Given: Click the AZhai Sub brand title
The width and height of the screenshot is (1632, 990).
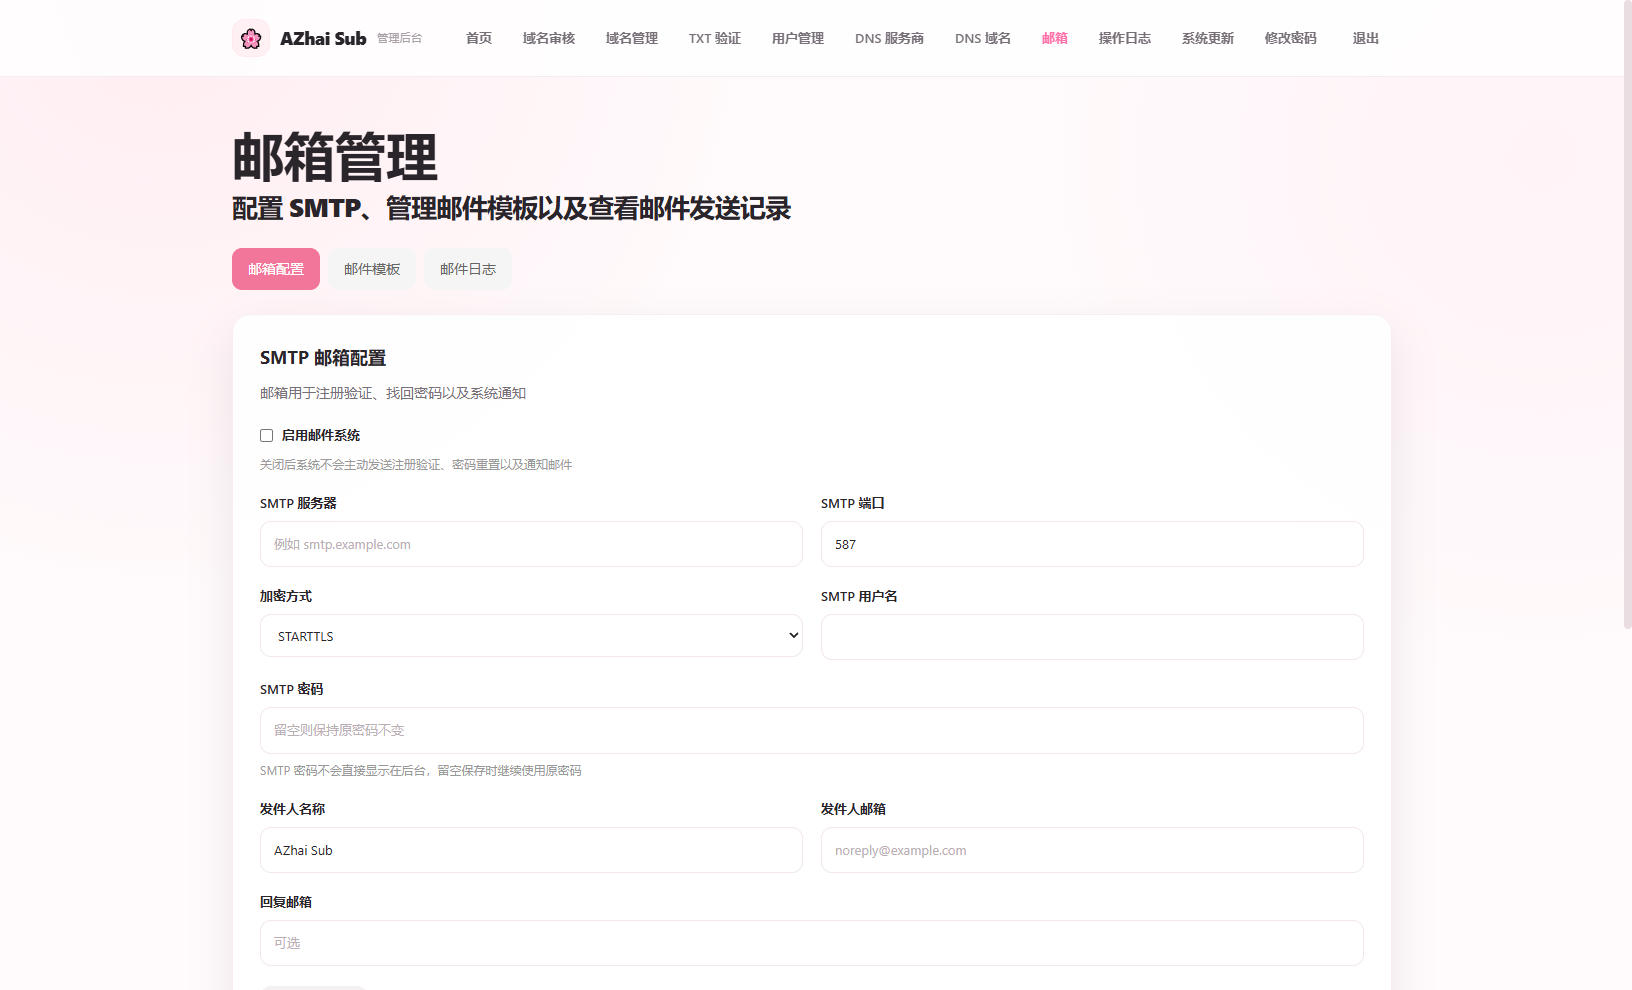Looking at the screenshot, I should pos(323,38).
